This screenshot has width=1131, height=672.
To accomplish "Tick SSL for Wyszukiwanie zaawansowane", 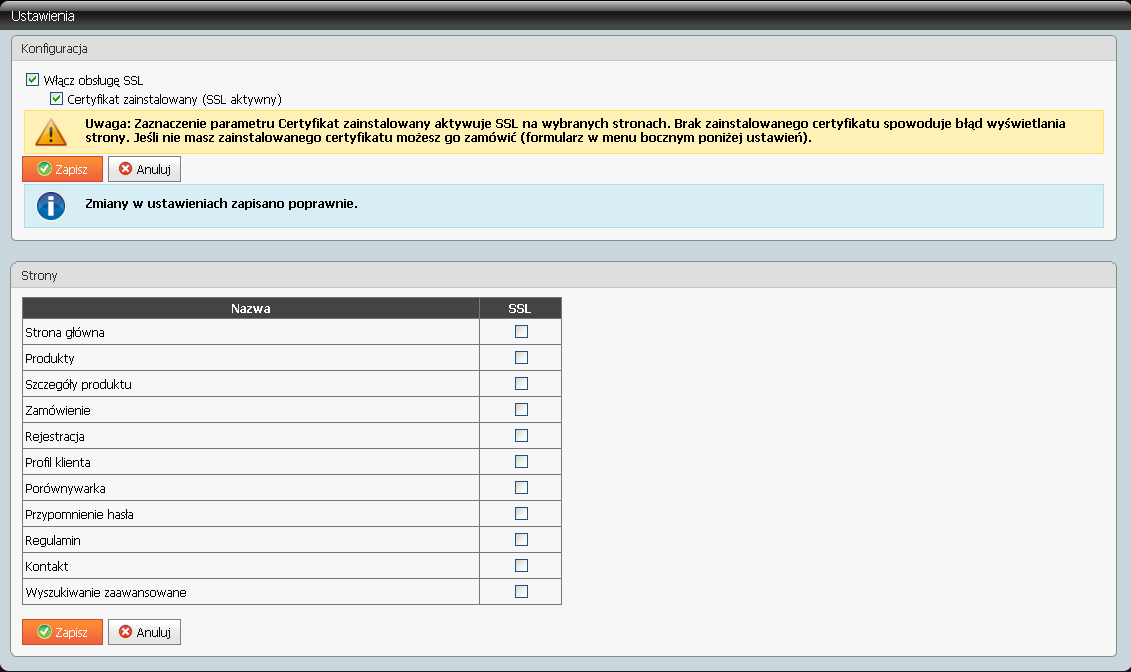I will coord(521,591).
